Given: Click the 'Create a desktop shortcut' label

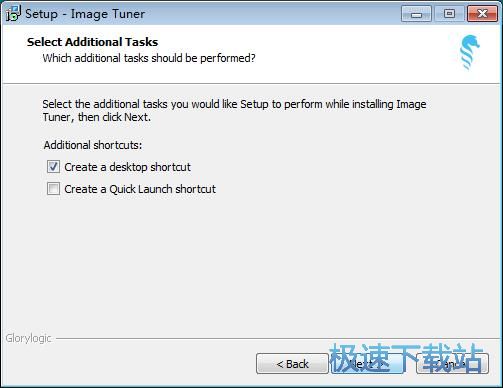Looking at the screenshot, I should pos(127,167).
